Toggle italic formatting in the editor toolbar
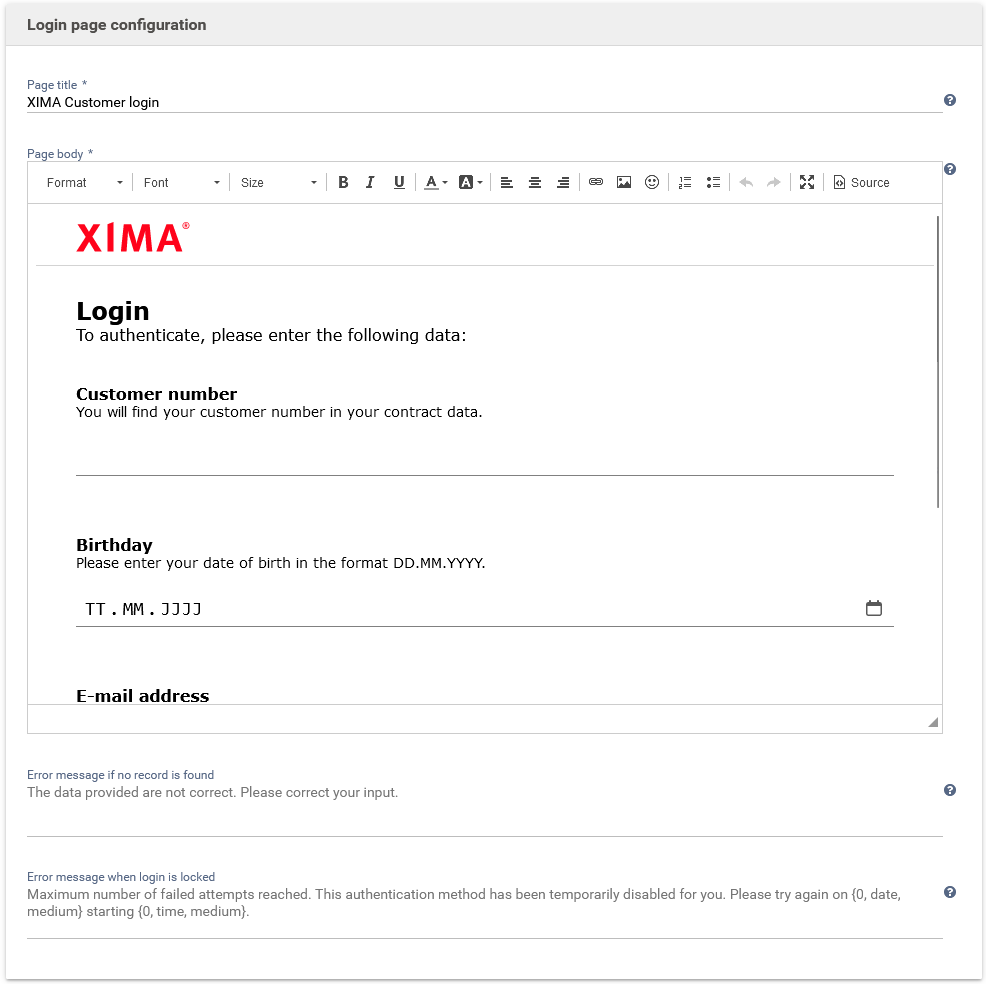 click(x=370, y=183)
